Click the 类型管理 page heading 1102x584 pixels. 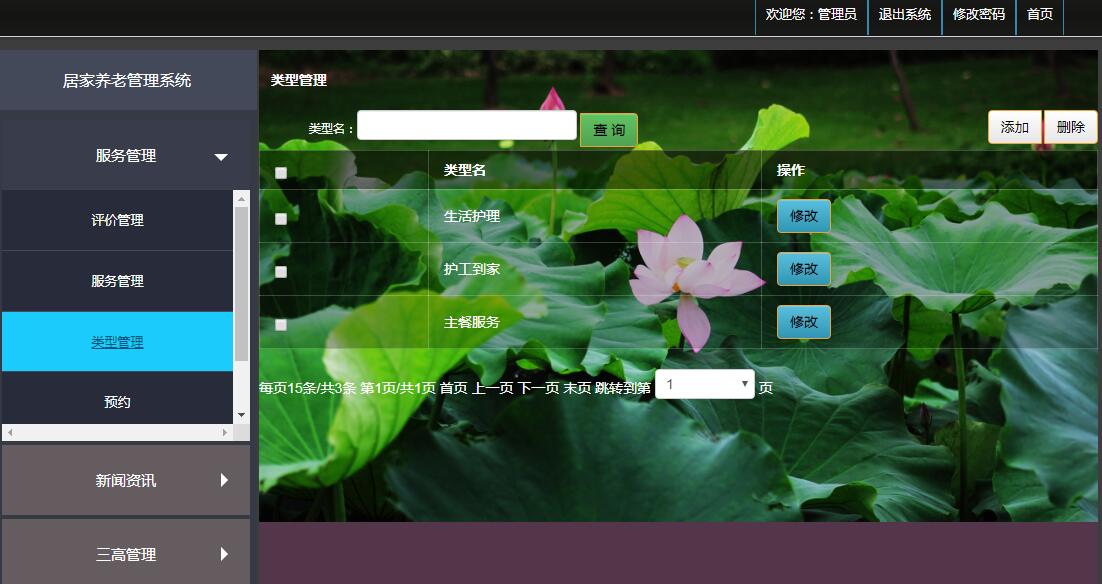pyautogui.click(x=299, y=80)
